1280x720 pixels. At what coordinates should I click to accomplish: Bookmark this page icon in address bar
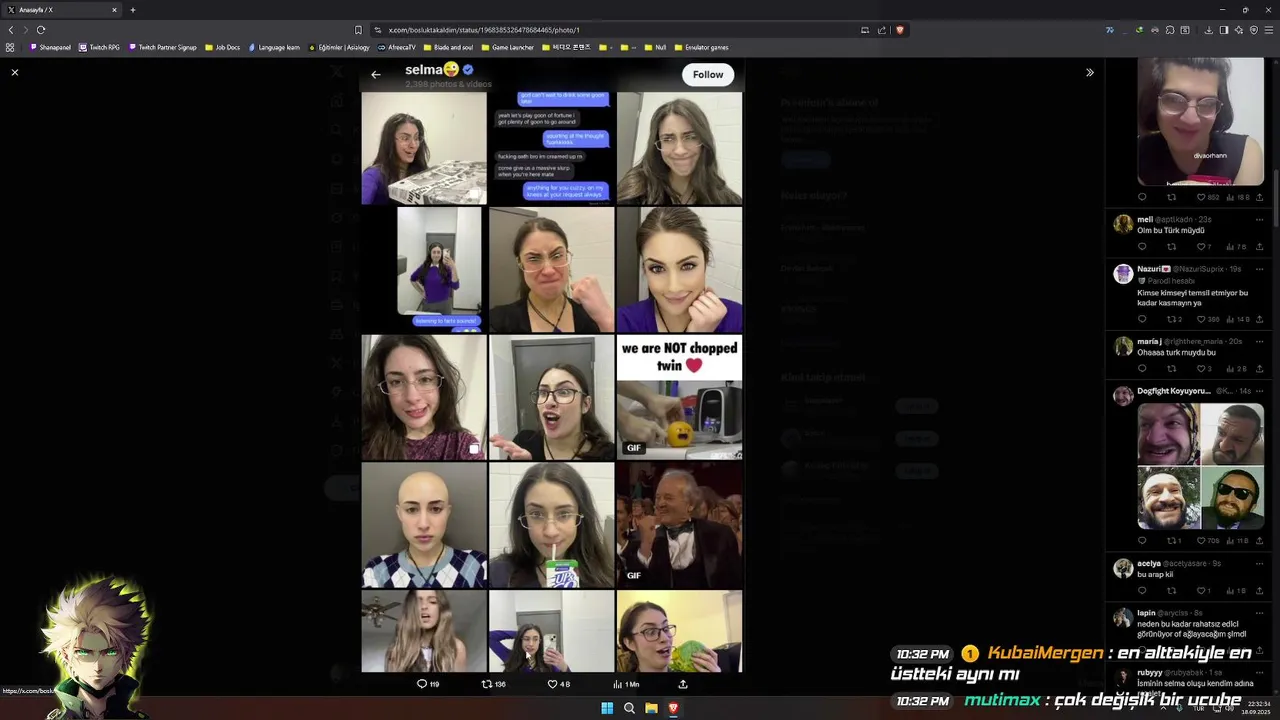[358, 30]
